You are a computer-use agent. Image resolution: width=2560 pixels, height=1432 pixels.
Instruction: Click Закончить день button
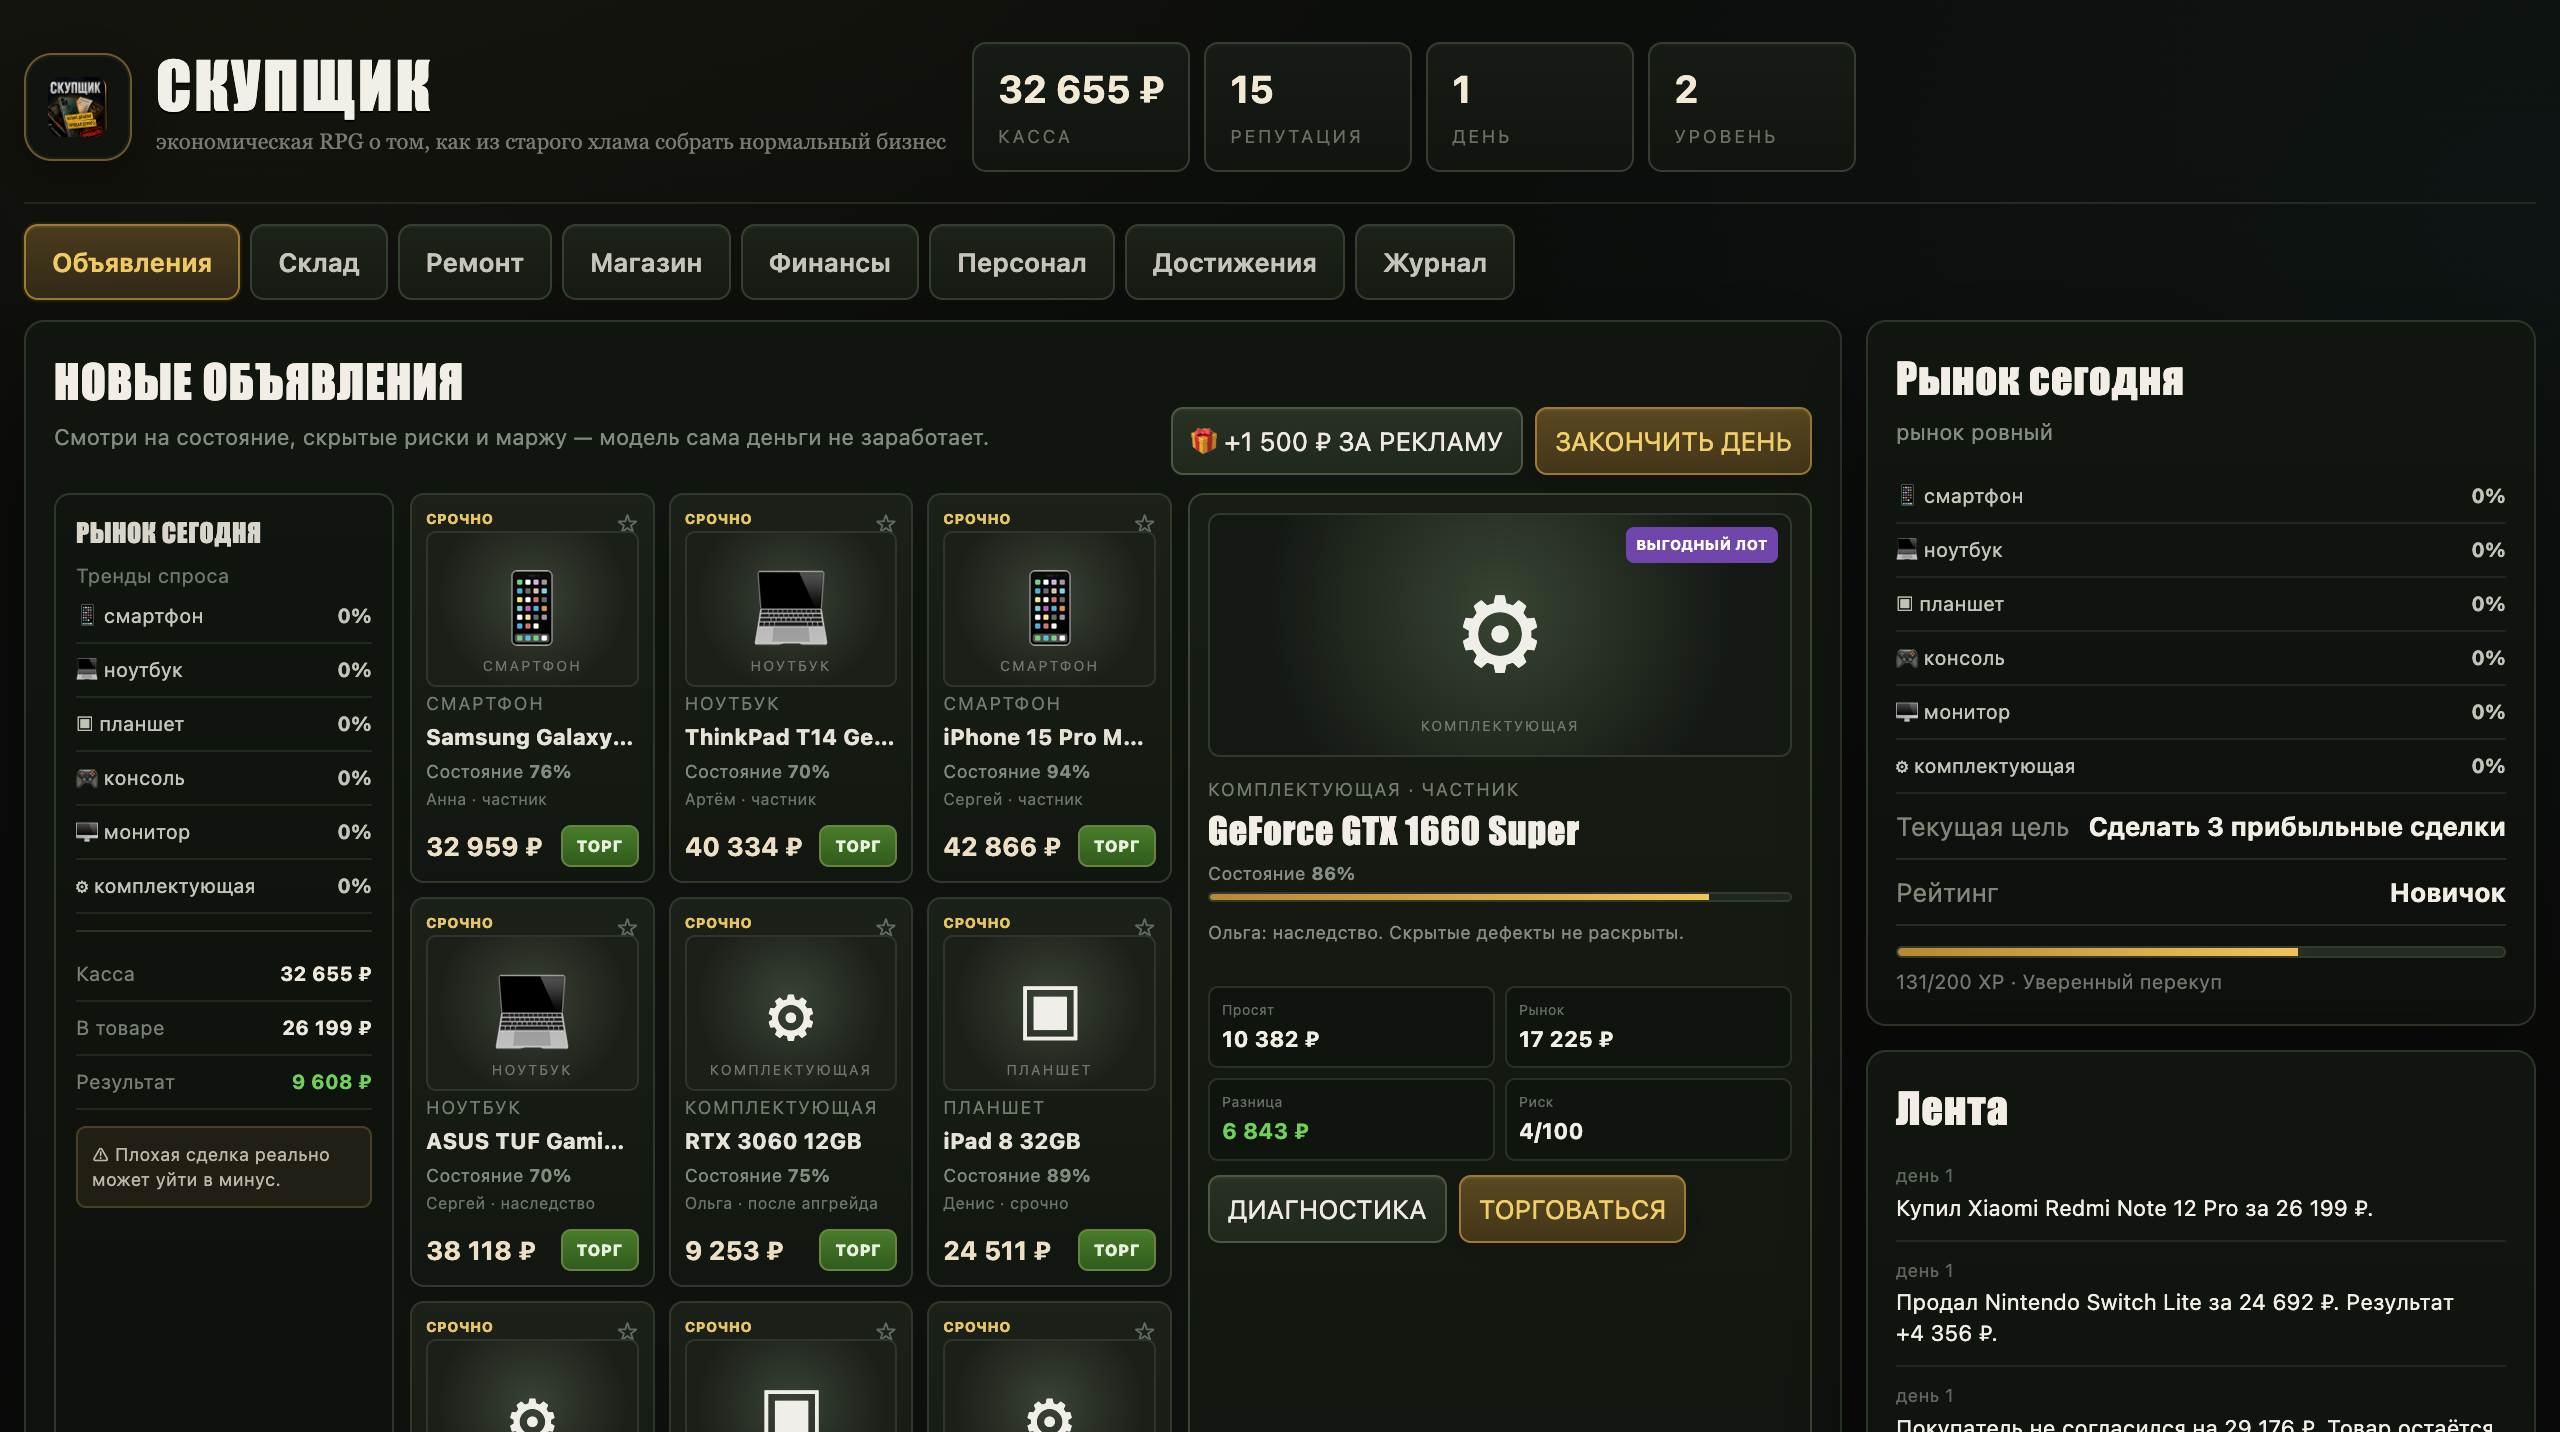(1673, 441)
